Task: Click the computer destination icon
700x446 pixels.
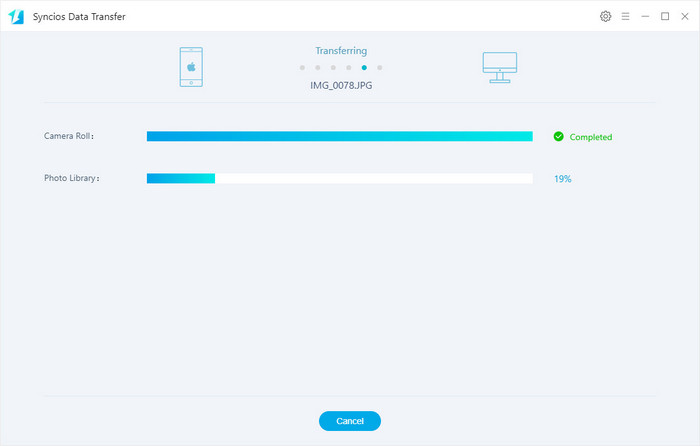Action: pyautogui.click(x=500, y=67)
